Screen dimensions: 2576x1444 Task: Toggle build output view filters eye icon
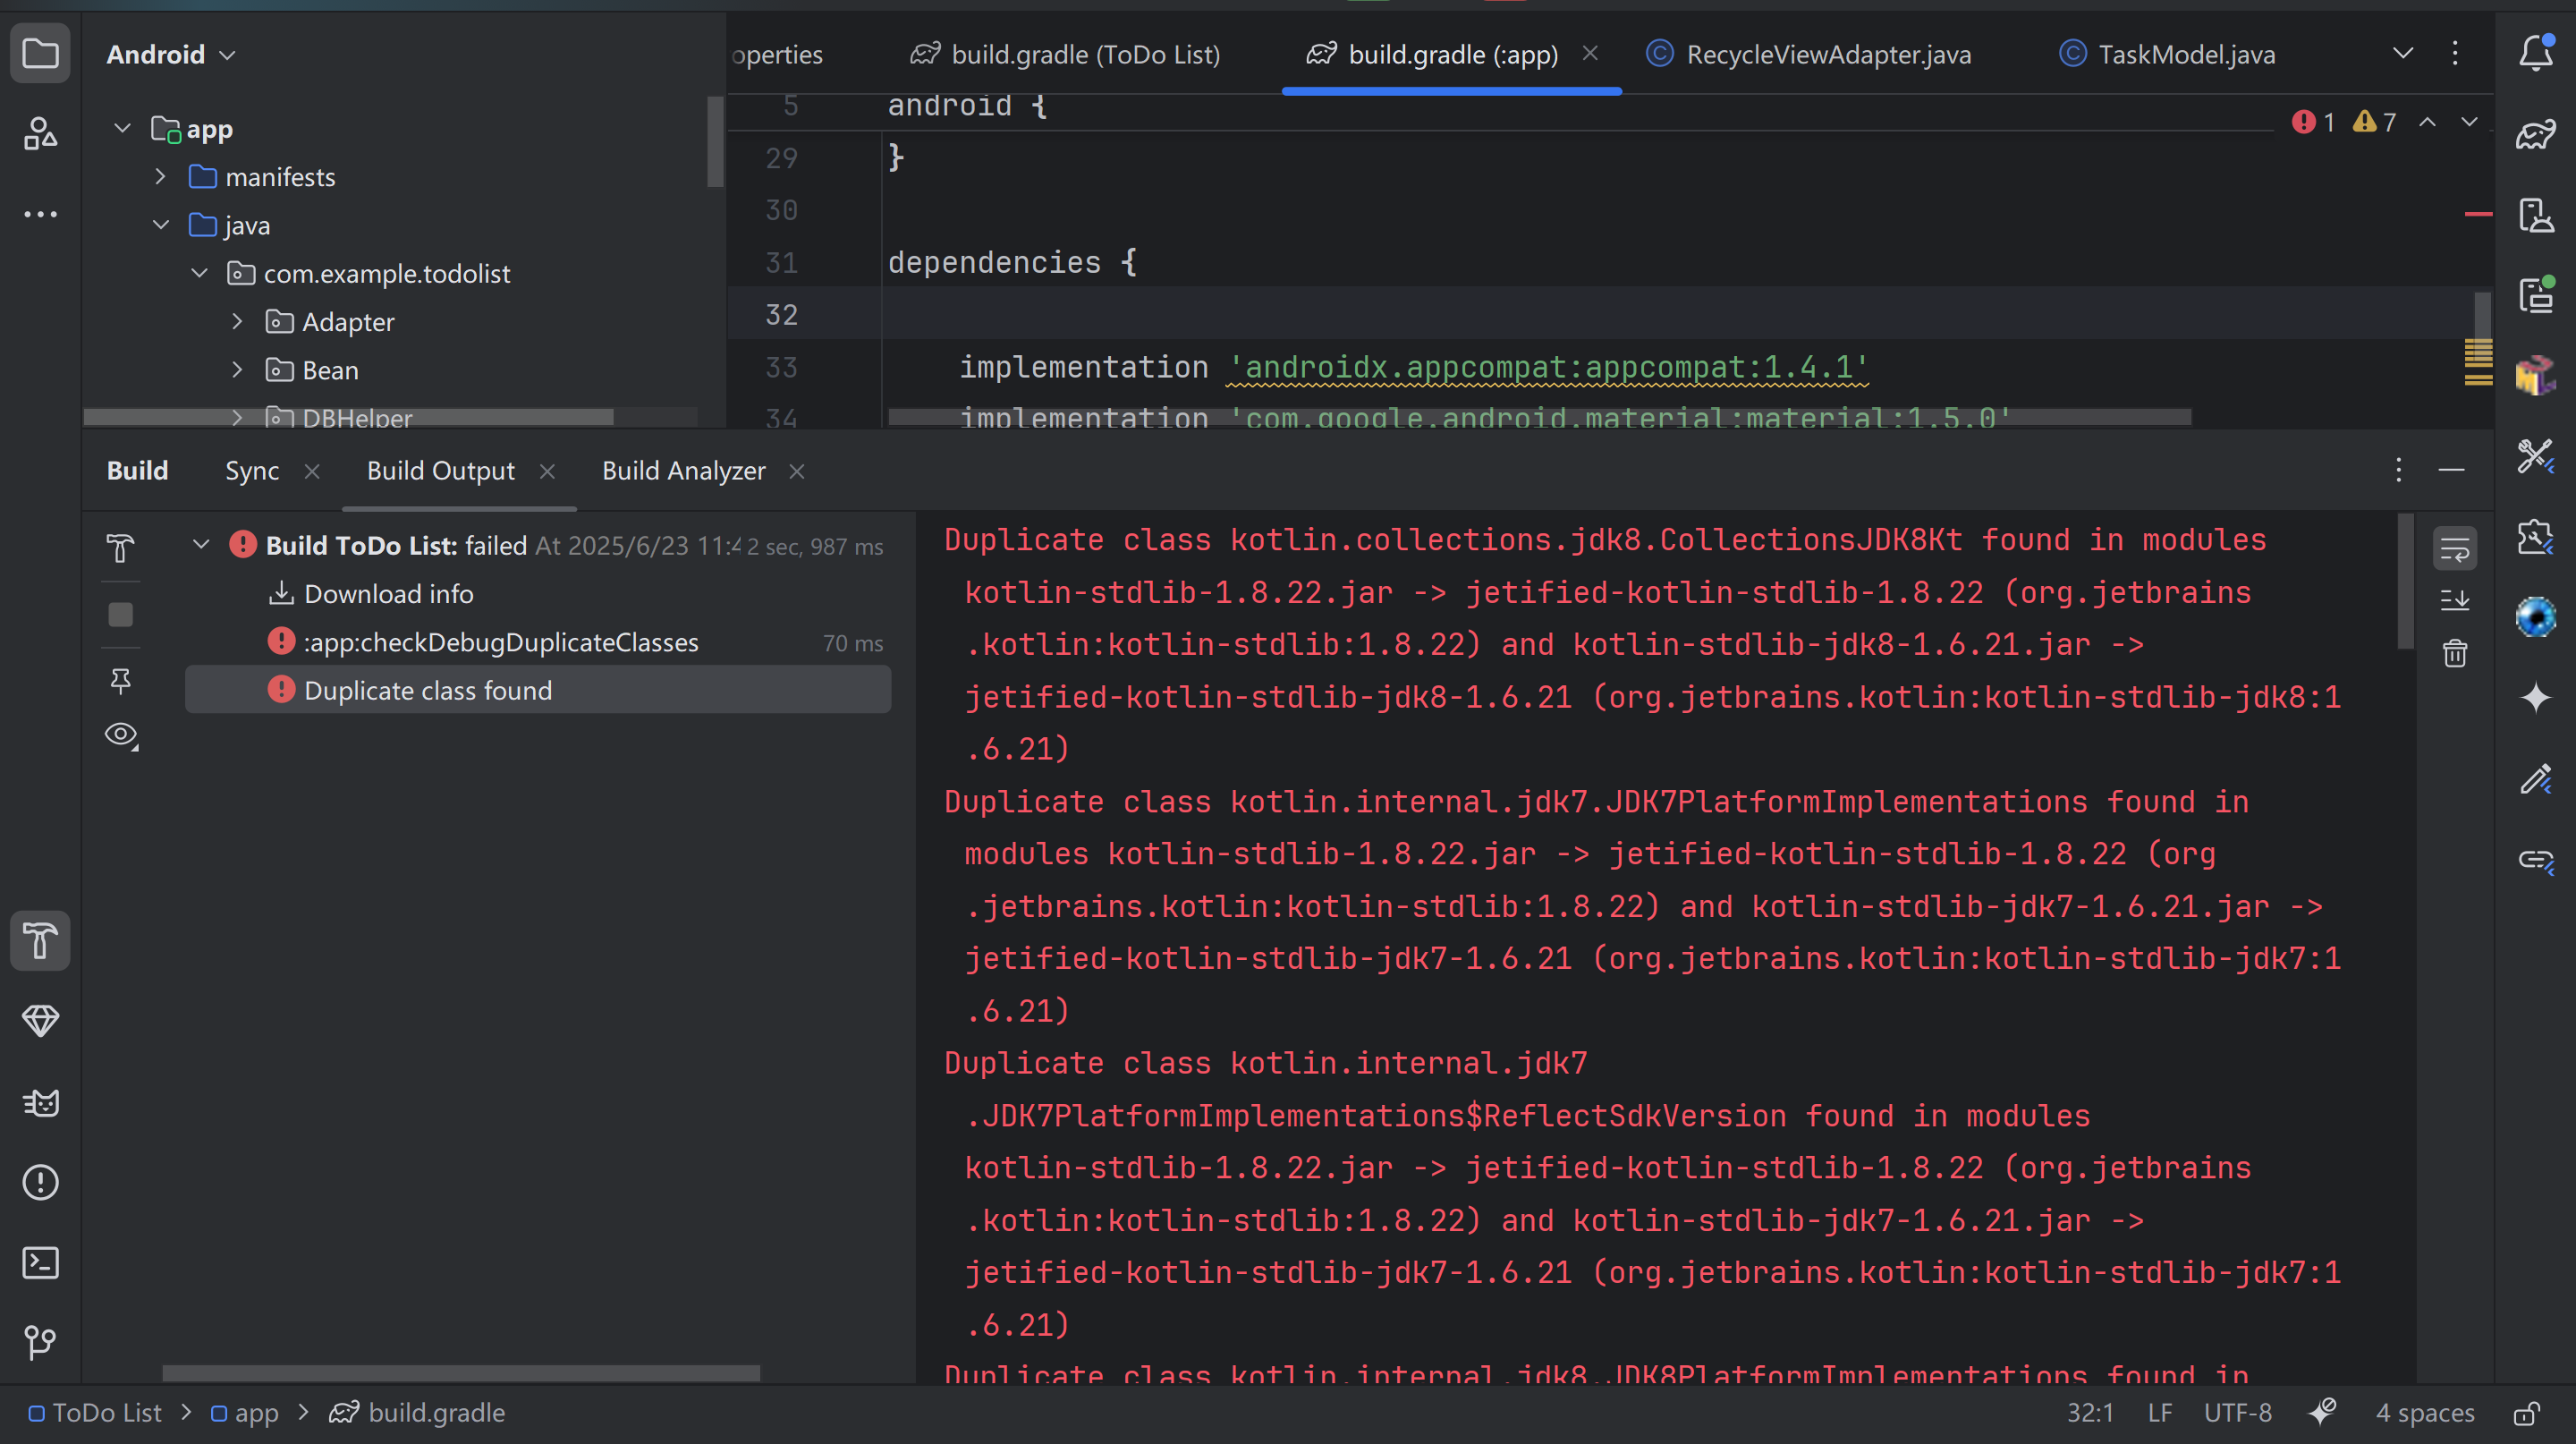tap(120, 734)
